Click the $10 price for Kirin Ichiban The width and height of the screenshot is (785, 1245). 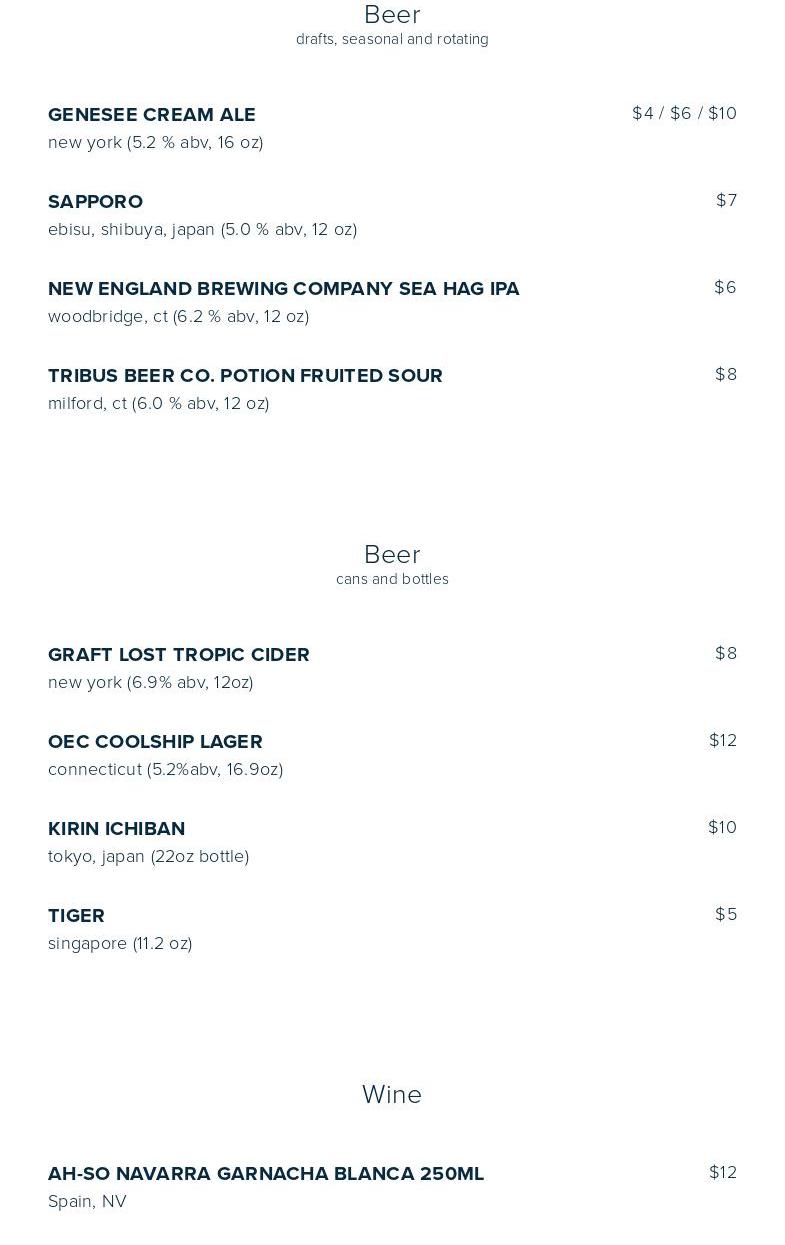[722, 828]
